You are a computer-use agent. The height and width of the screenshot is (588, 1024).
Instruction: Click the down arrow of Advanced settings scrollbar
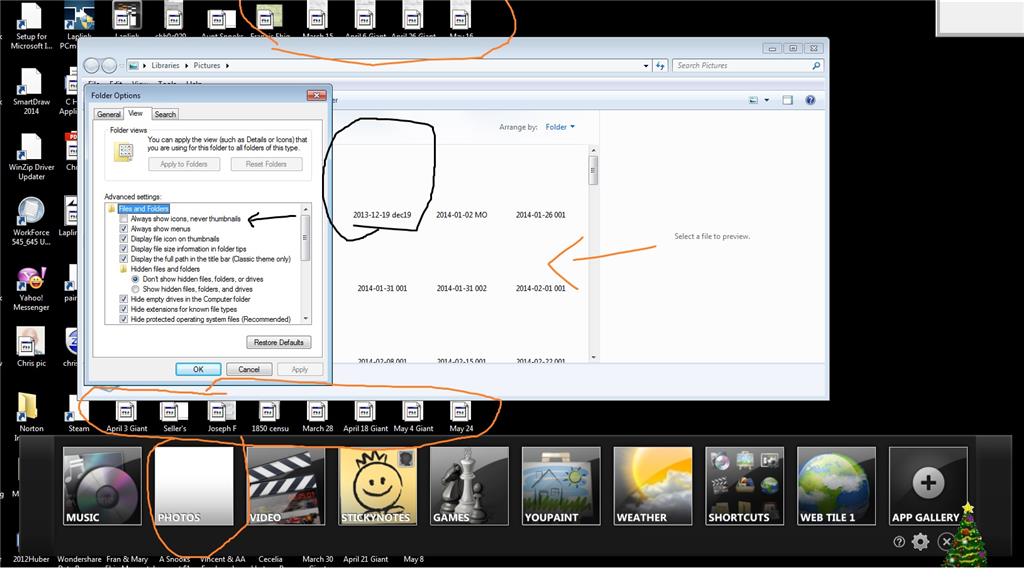coord(306,319)
